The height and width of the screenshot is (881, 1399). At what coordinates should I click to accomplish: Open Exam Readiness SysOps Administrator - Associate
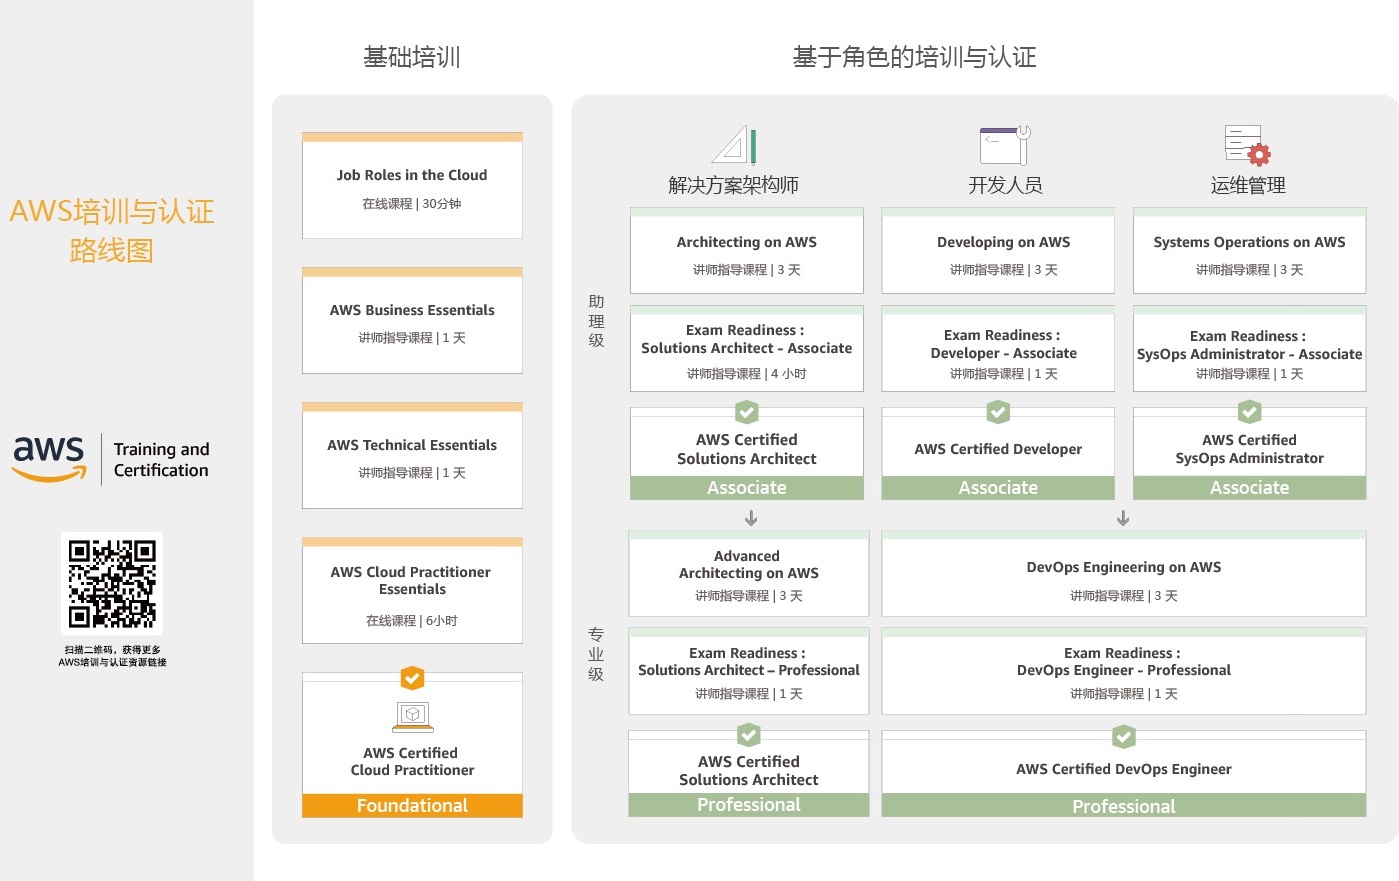[1249, 349]
